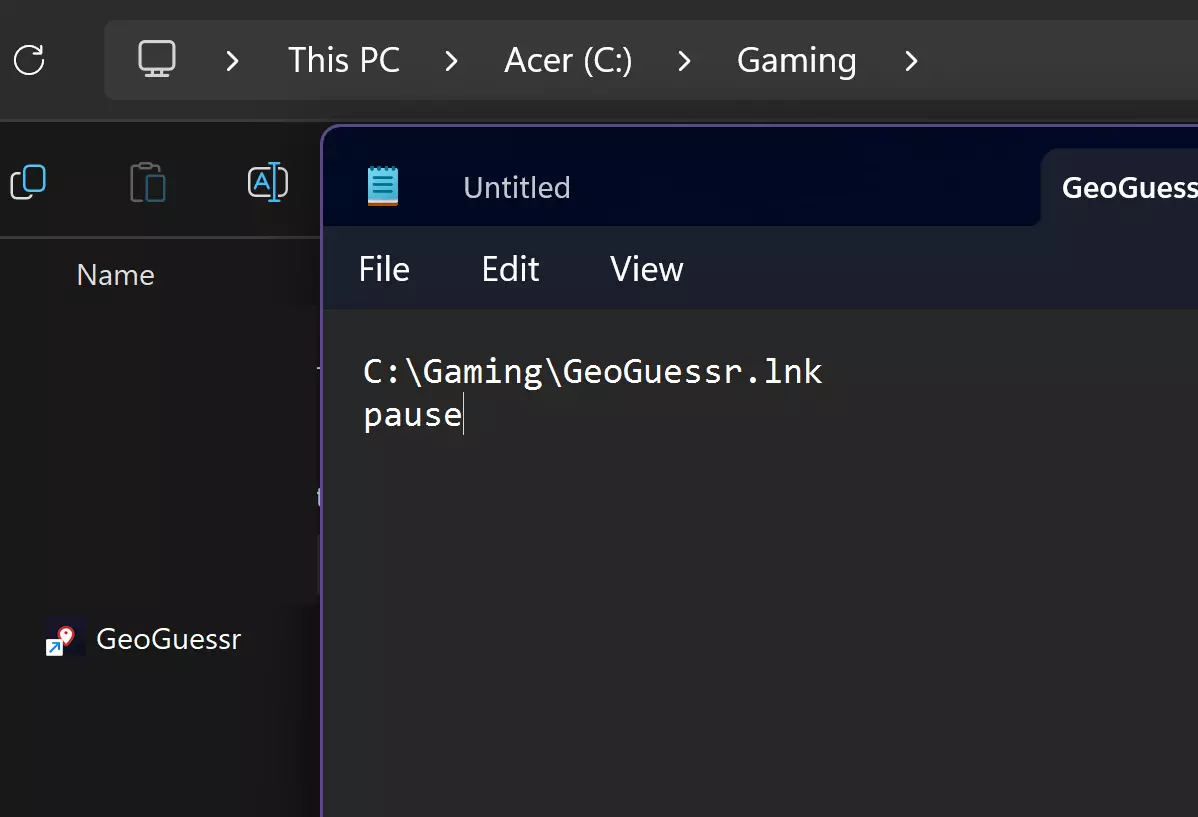
Task: Click the Copy icon in Explorer toolbar
Action: (x=28, y=183)
